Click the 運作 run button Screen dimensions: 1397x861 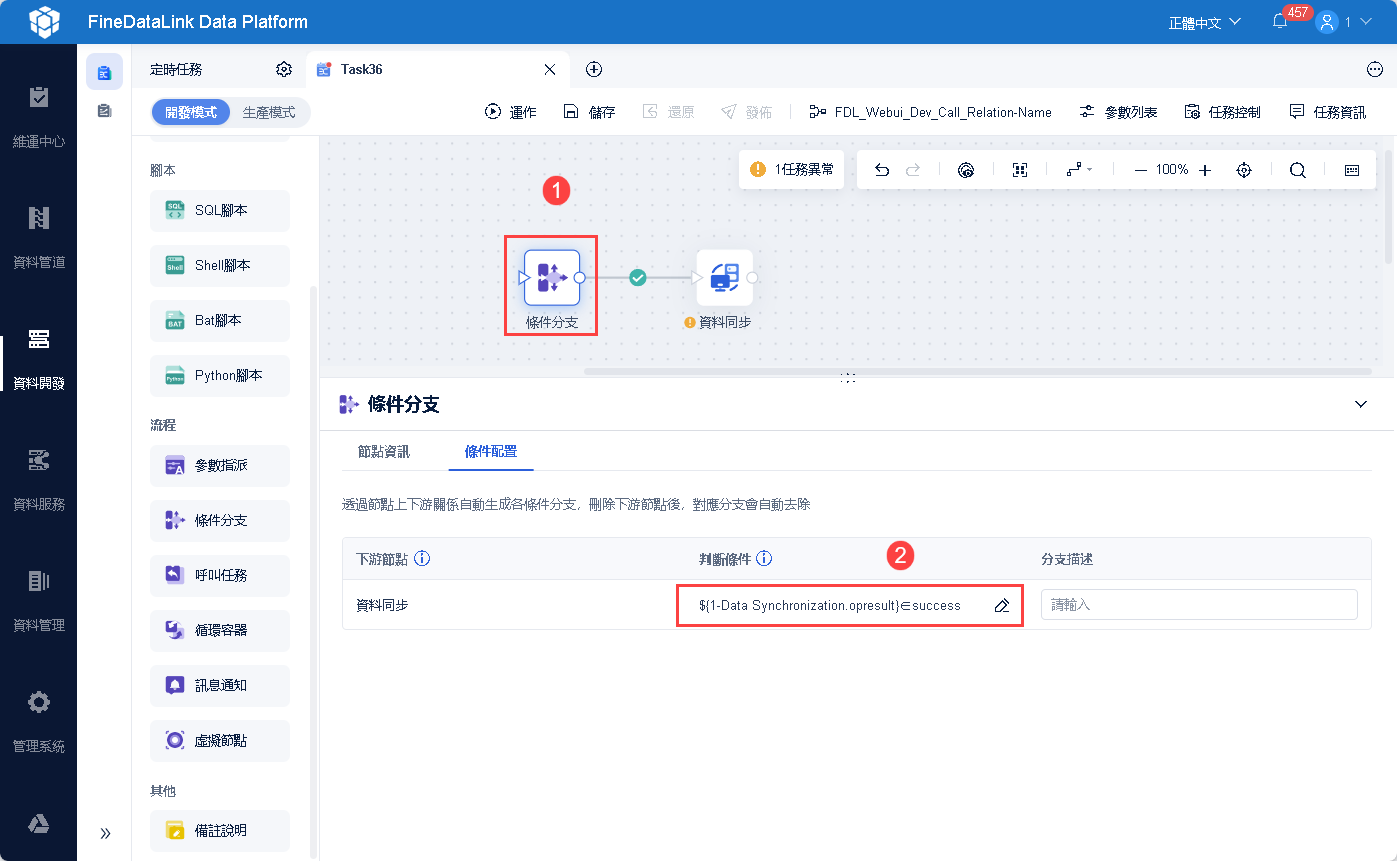coord(511,112)
